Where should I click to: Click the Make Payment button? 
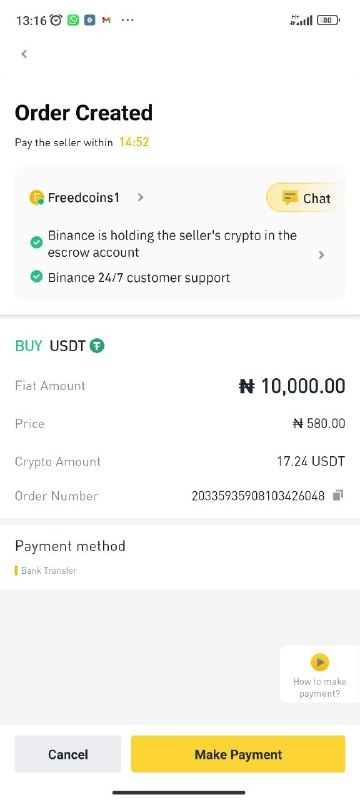(238, 754)
